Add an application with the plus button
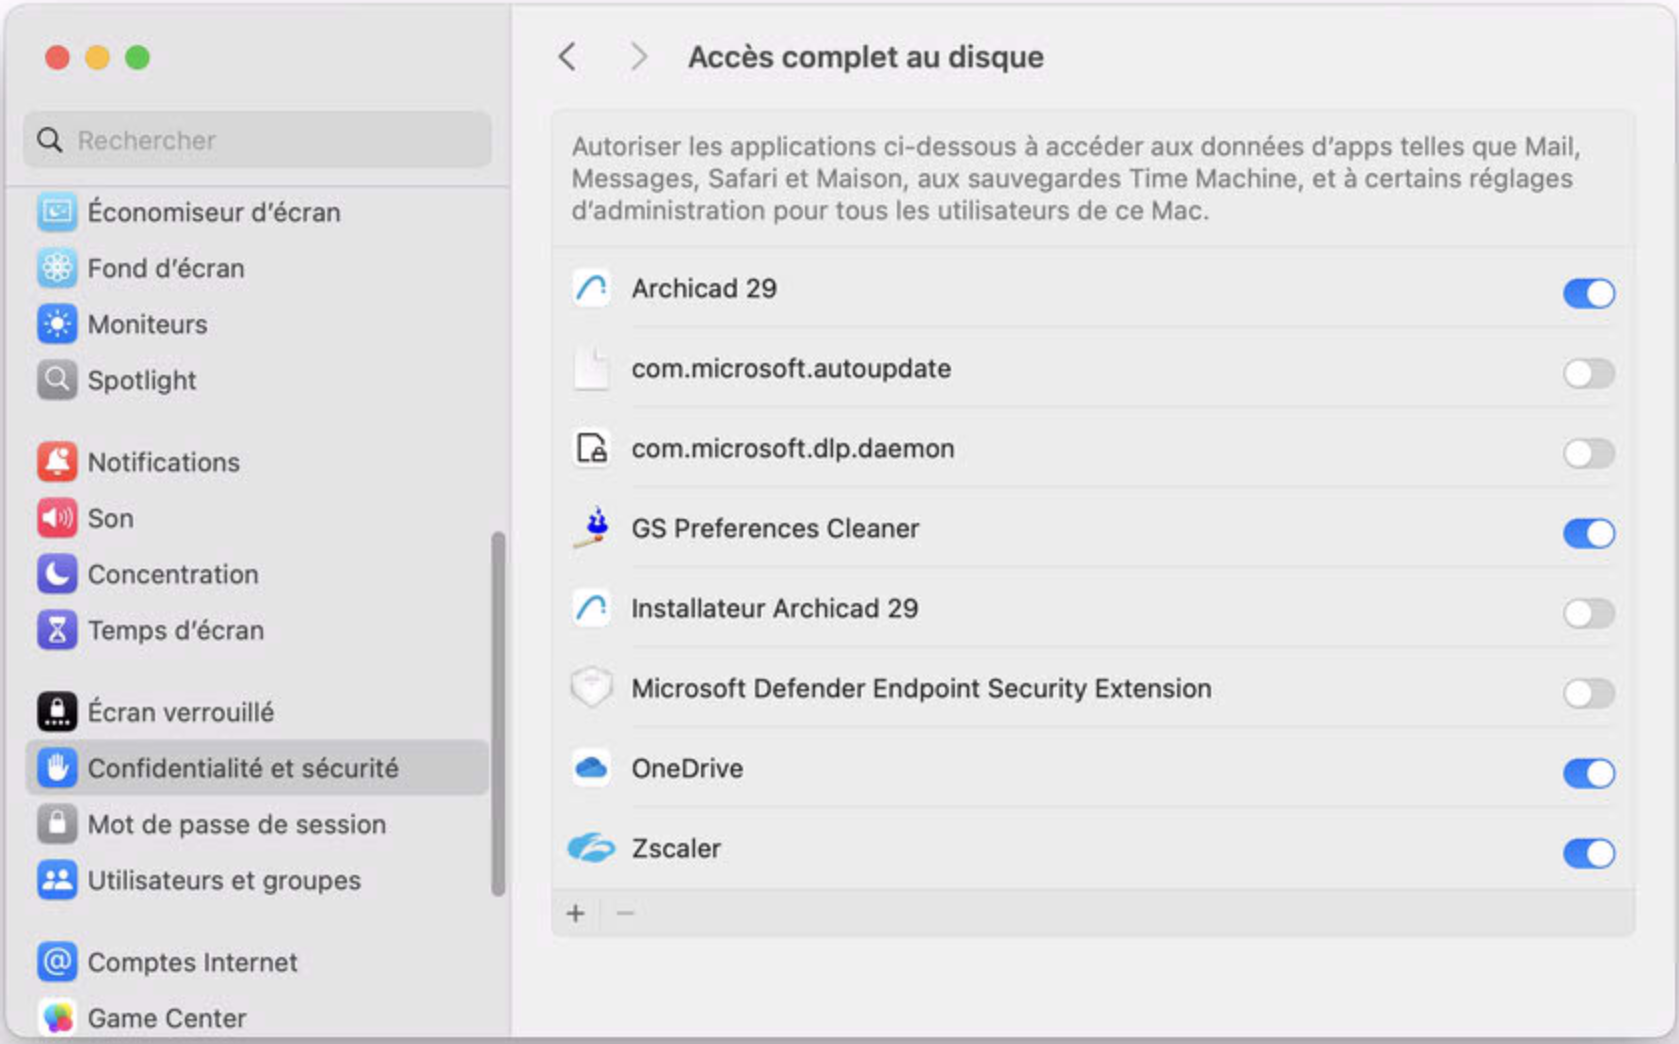Viewport: 1679px width, 1044px height. (576, 913)
